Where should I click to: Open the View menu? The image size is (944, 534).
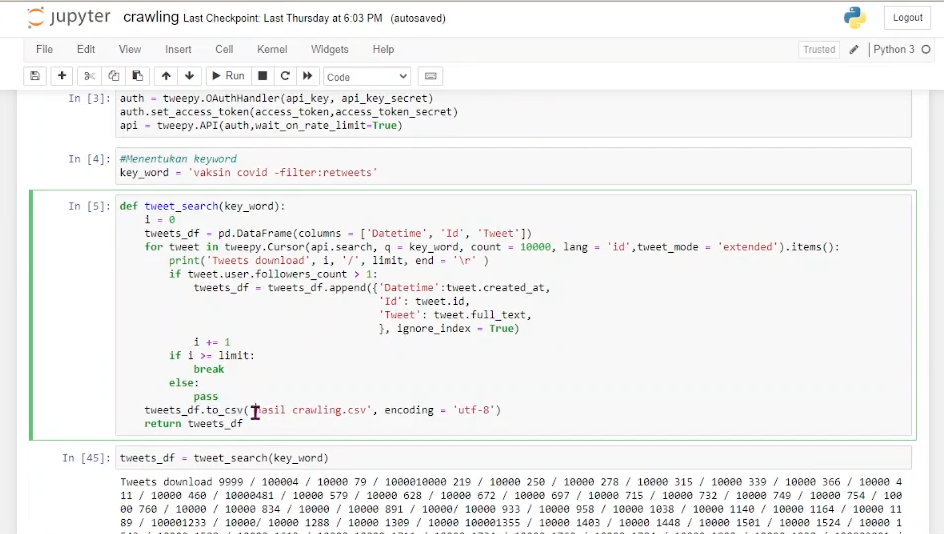(x=129, y=49)
